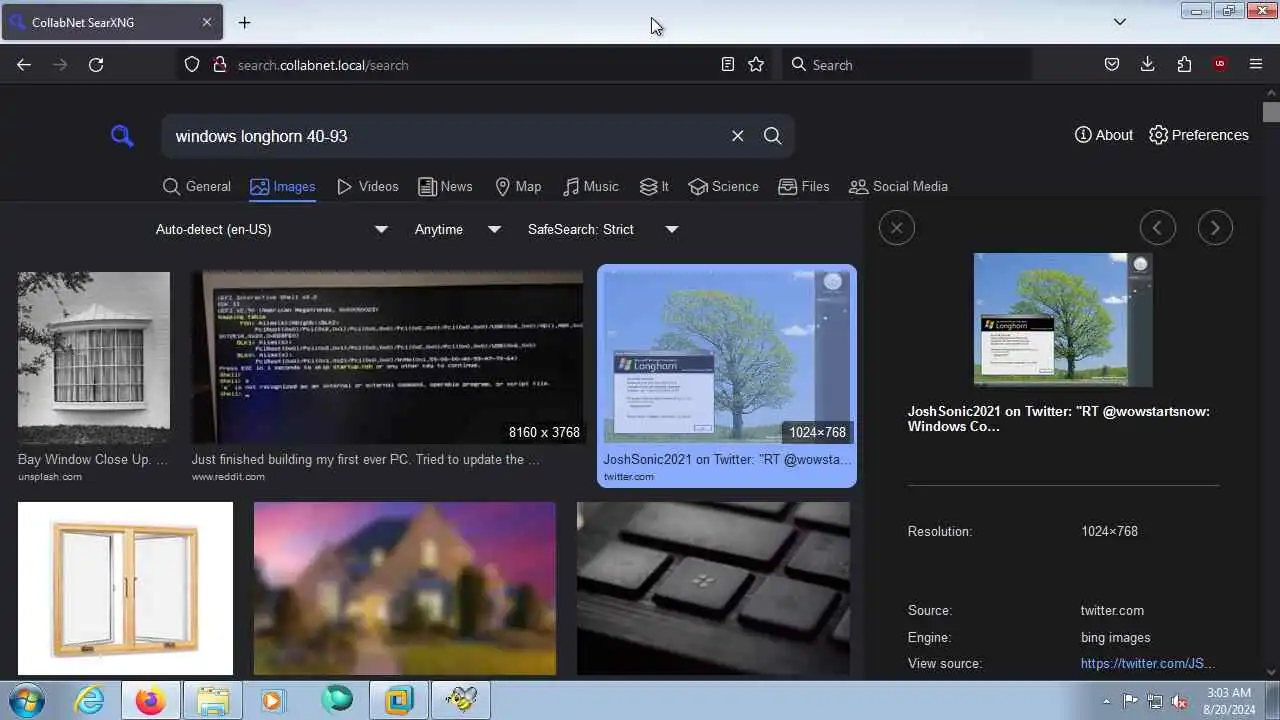This screenshot has width=1280, height=720.
Task: Open the About page
Action: pyautogui.click(x=1104, y=135)
